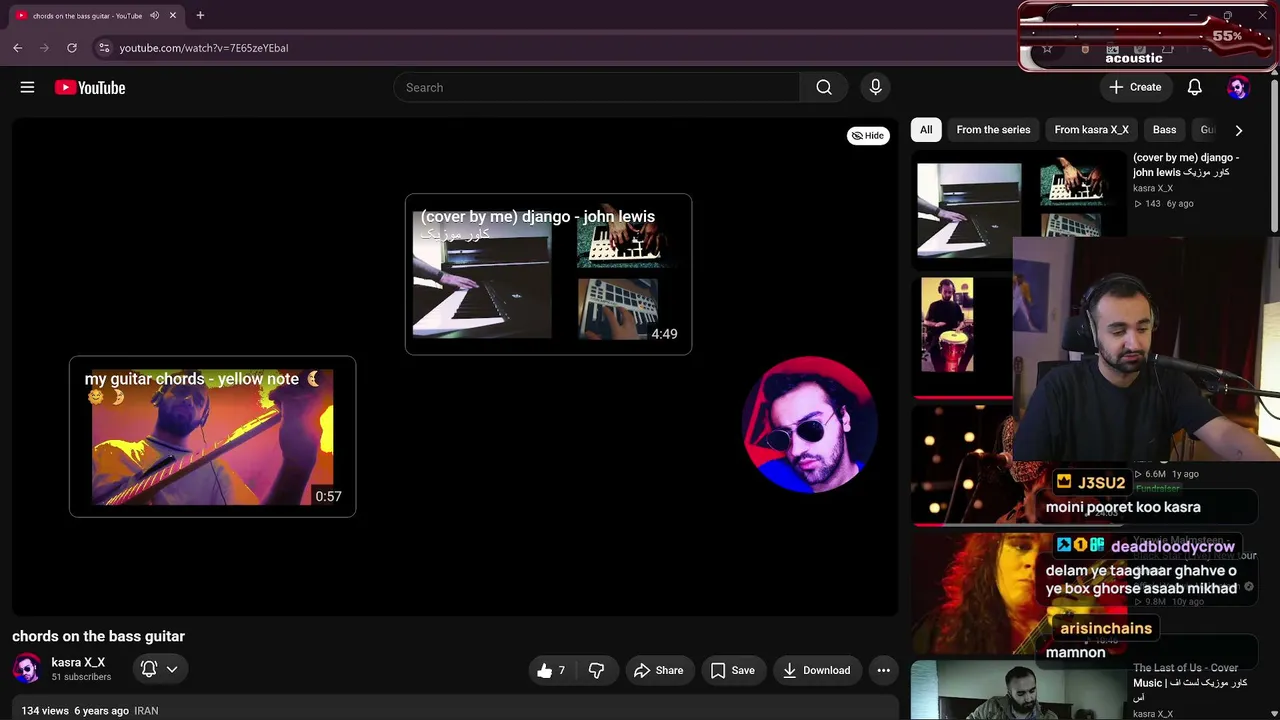Open the kasra X_X channel name link

(x=78, y=662)
